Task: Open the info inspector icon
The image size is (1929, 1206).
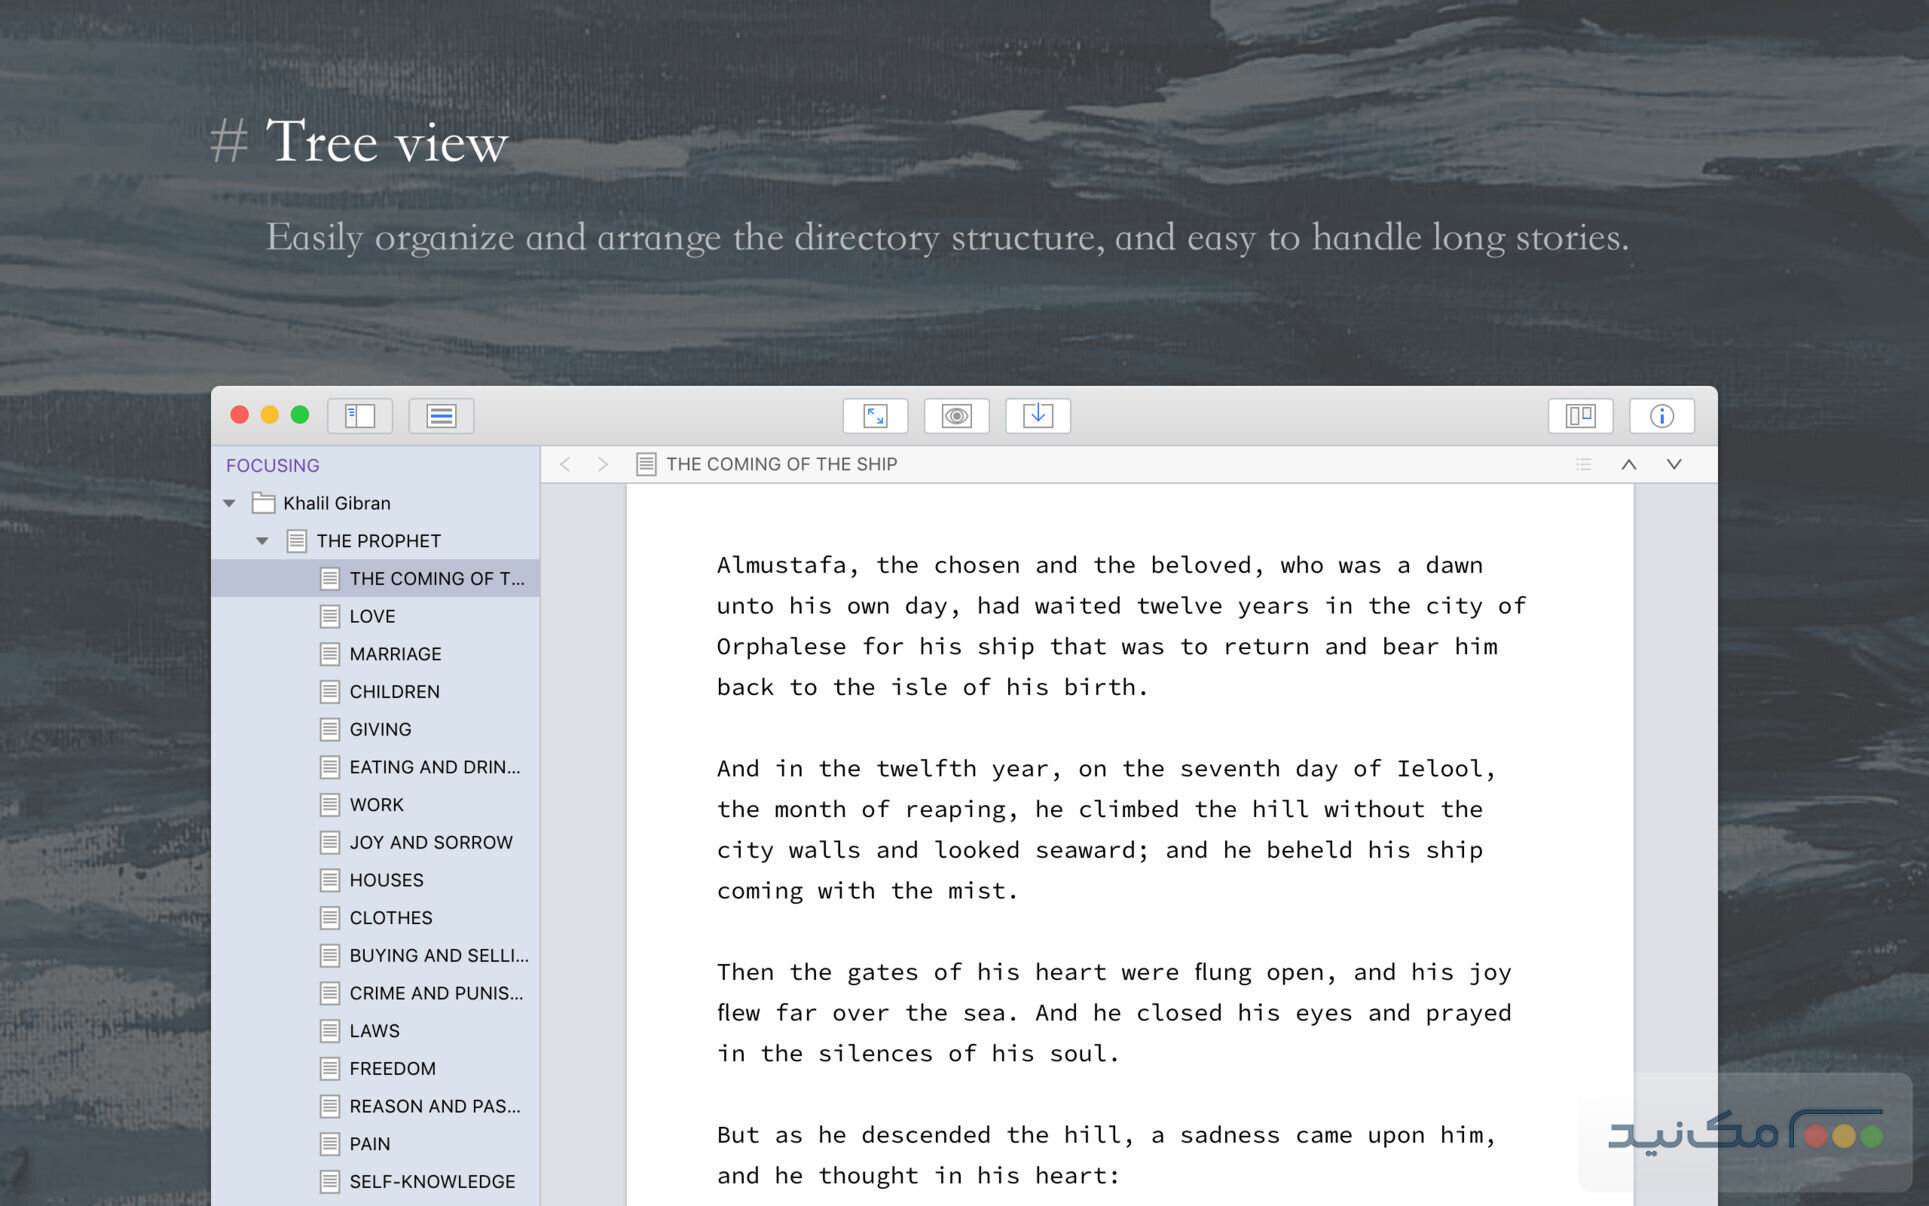Action: (x=1661, y=416)
